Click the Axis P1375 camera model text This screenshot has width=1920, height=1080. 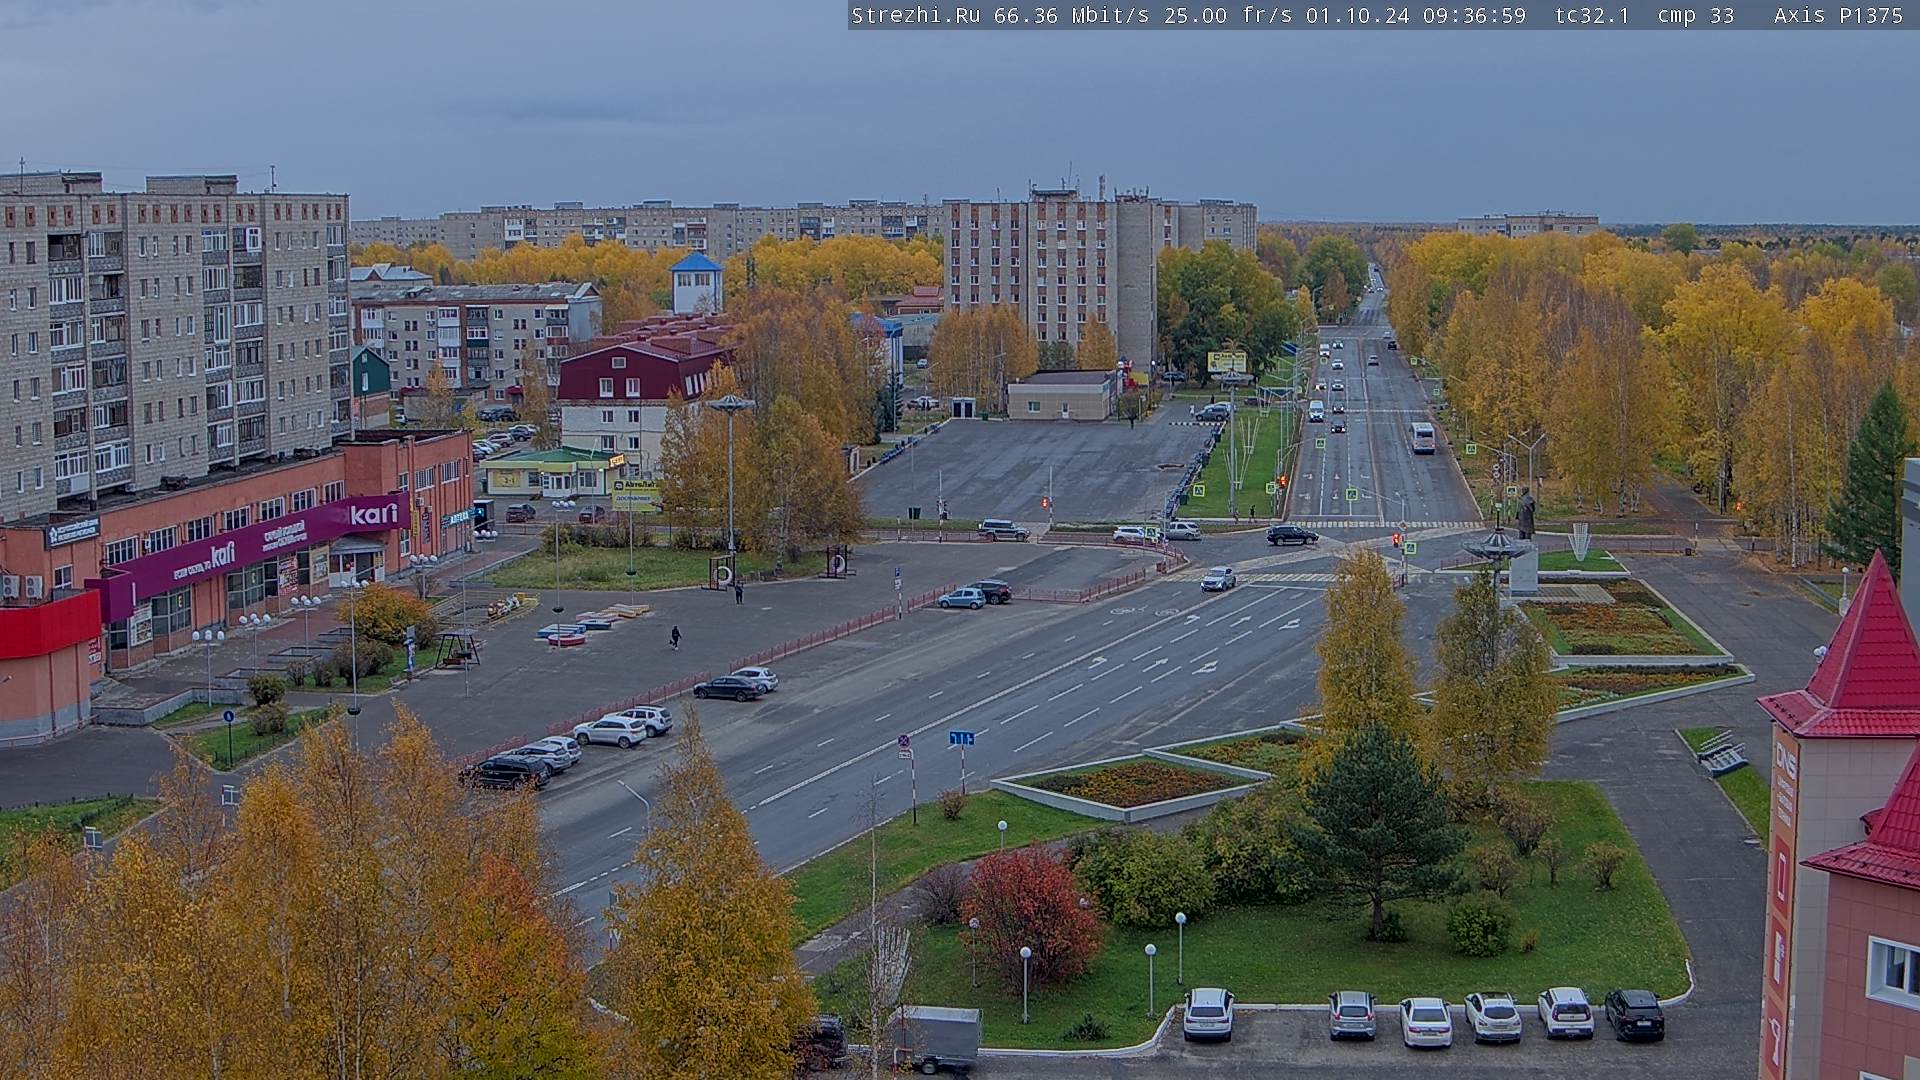1839,15
